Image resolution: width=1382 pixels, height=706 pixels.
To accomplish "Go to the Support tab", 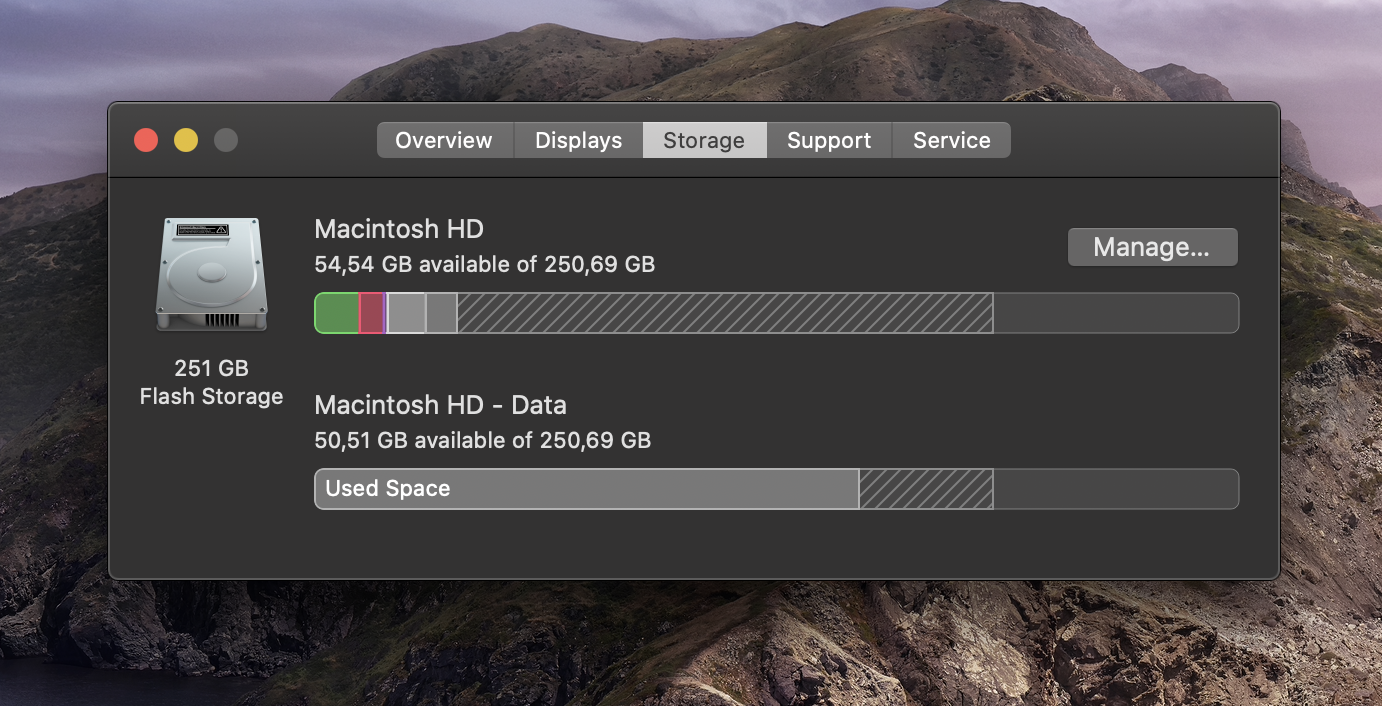I will 829,140.
